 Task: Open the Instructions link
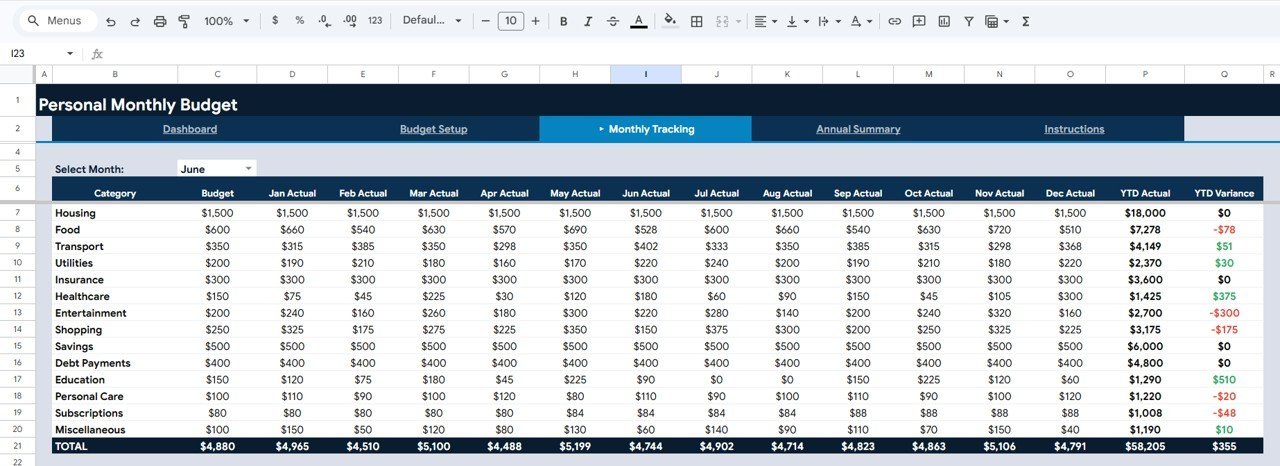coord(1074,129)
